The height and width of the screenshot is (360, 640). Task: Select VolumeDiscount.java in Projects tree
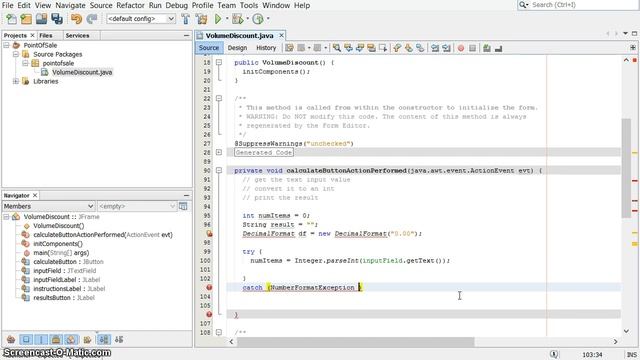coord(82,72)
